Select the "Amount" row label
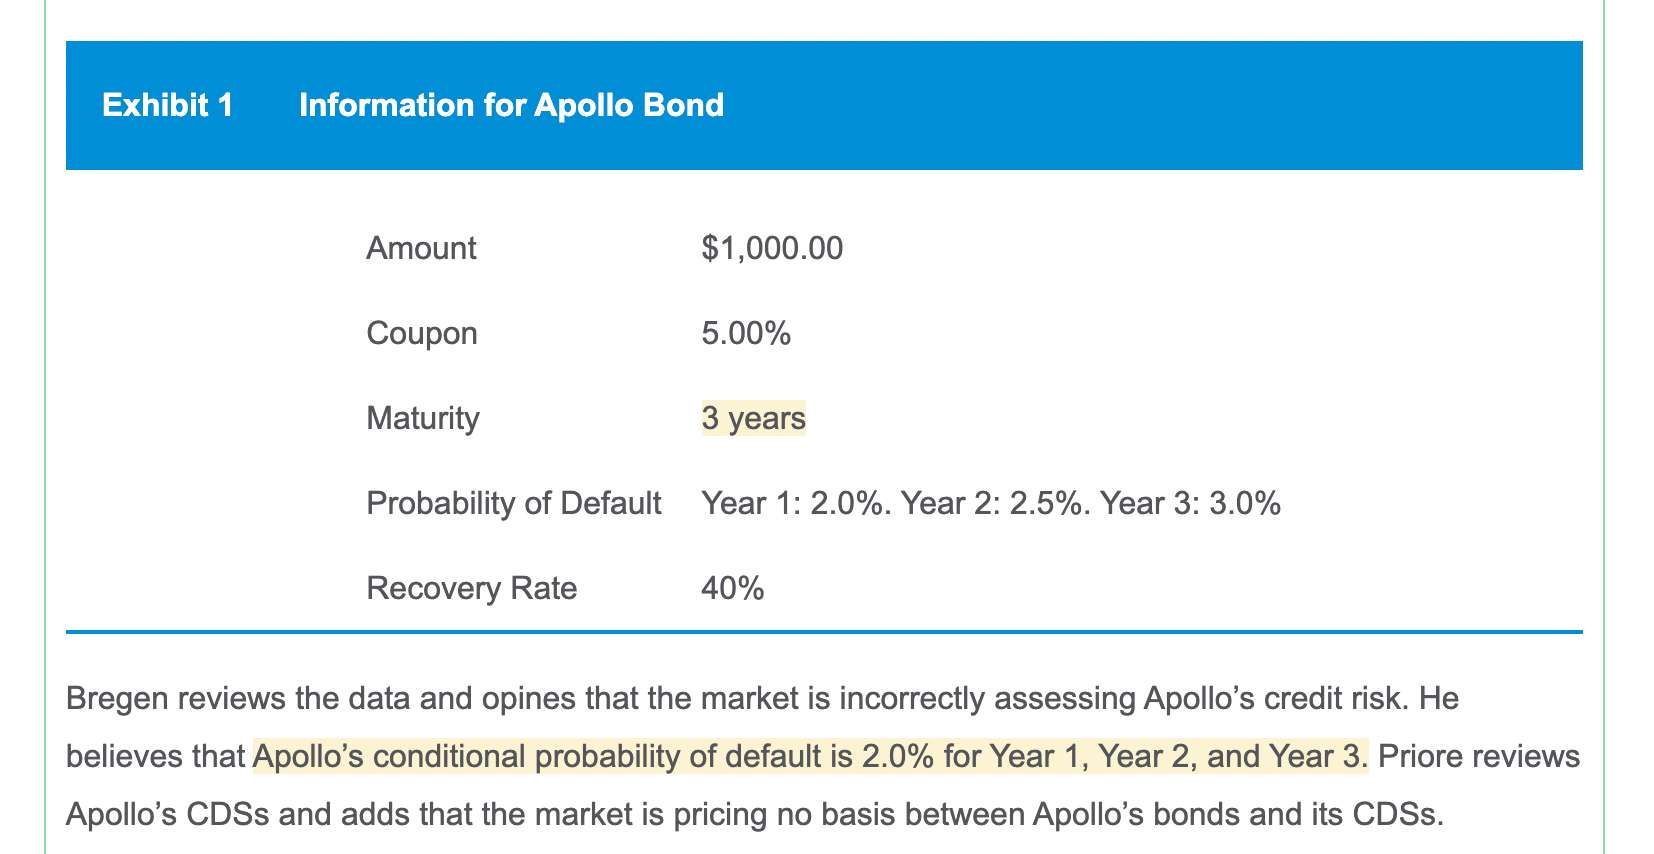Screen dimensions: 1654x854 click(x=421, y=247)
